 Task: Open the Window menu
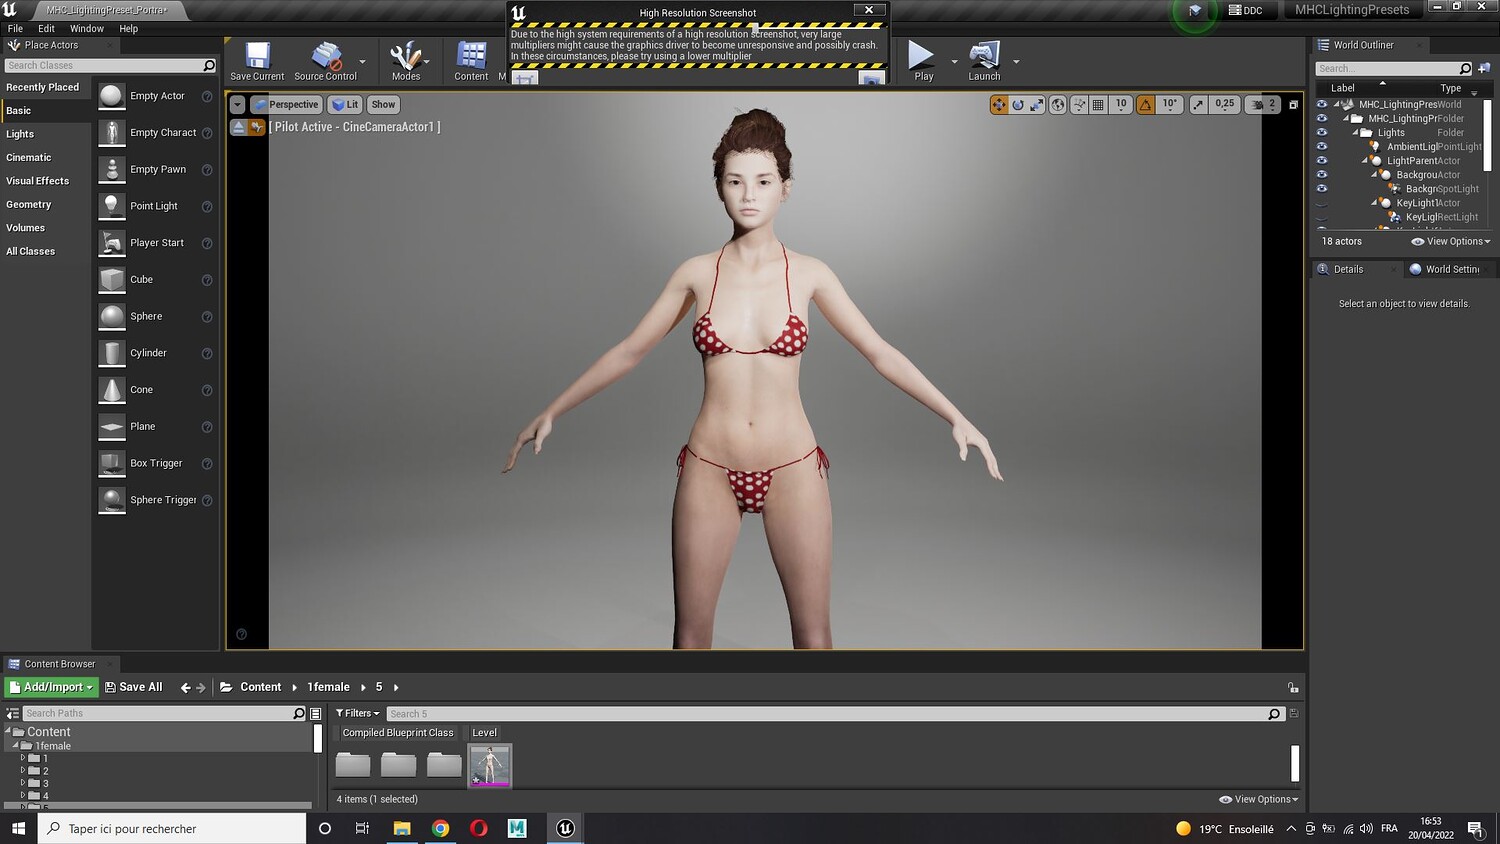87,29
